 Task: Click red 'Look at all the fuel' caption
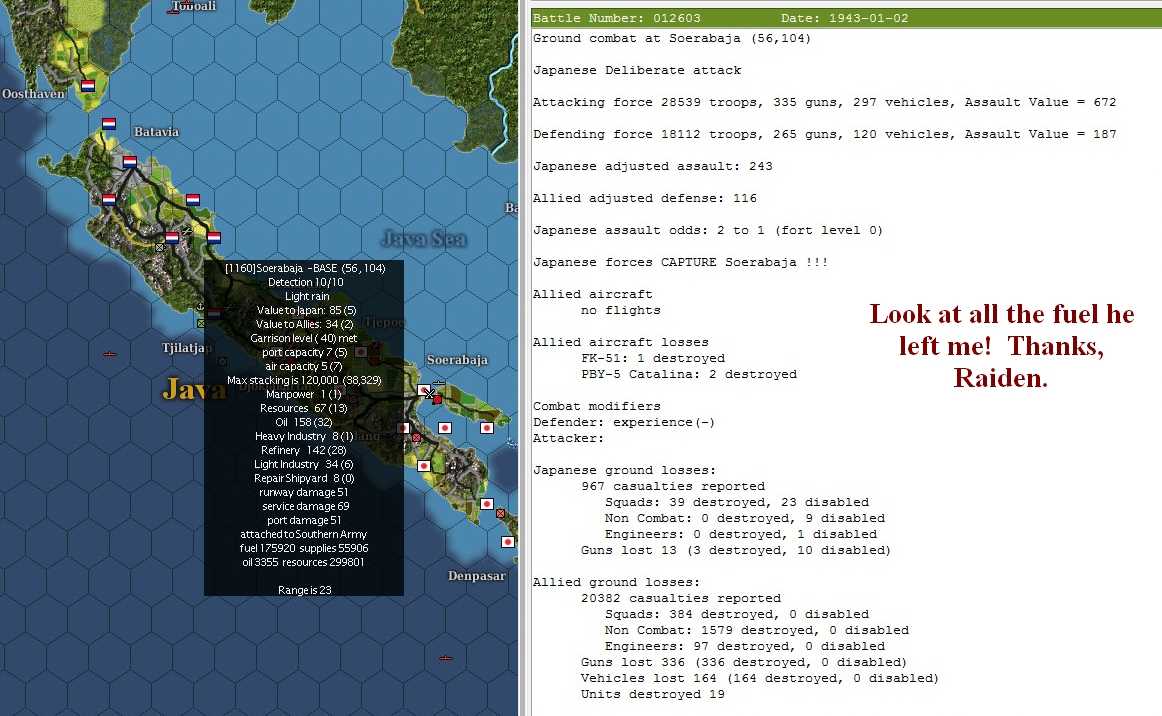point(1001,346)
